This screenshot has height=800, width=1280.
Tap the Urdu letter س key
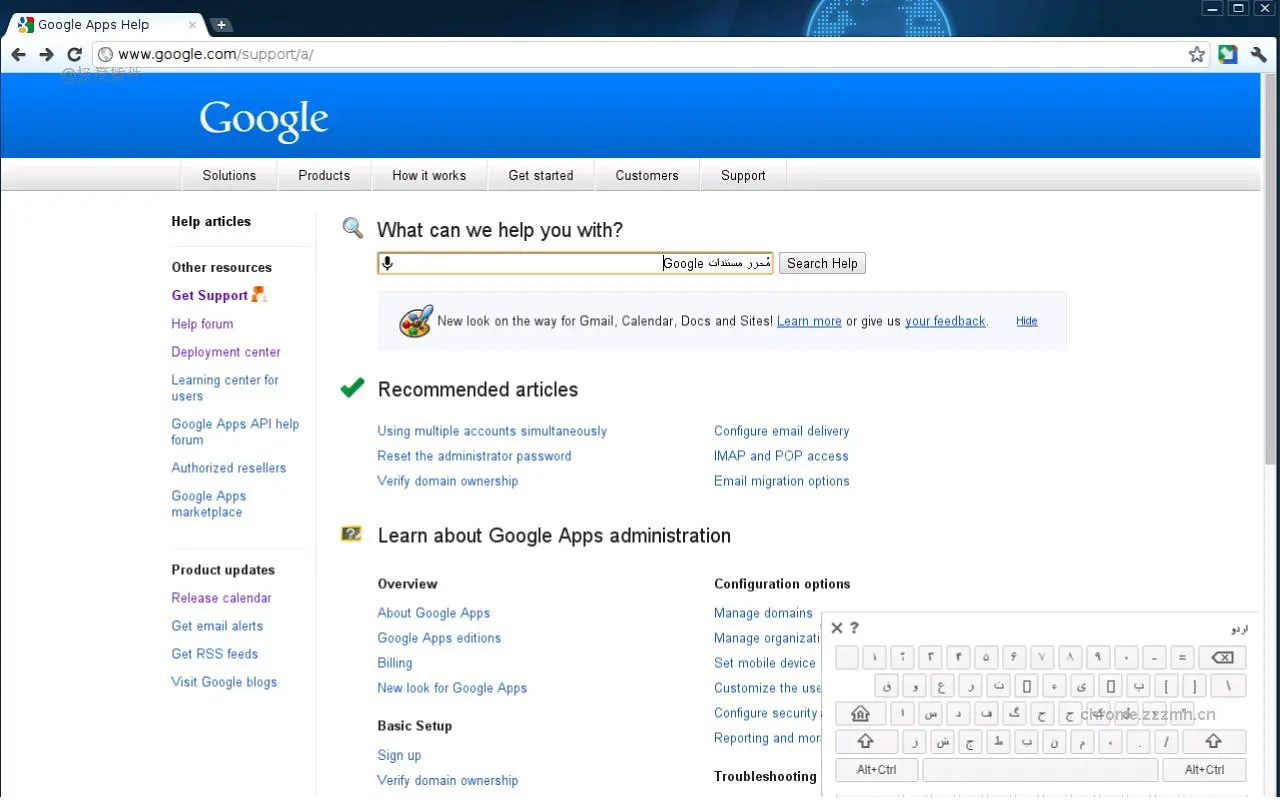coord(931,713)
